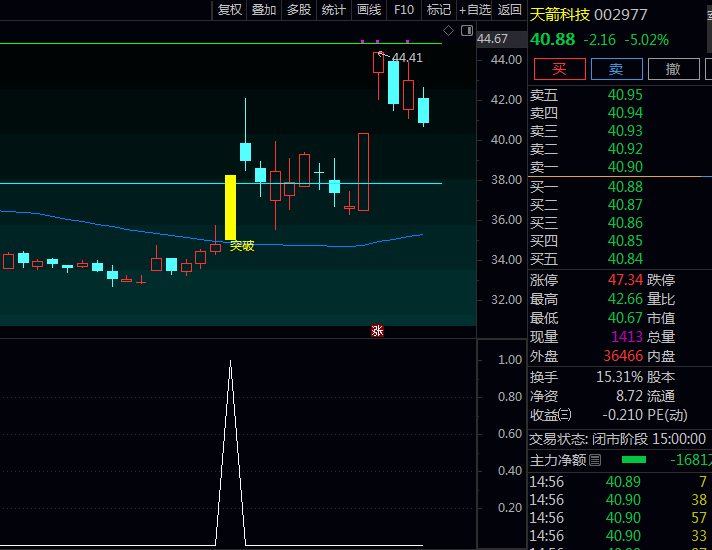Click the 14:56 trade with volume 33
712x550 pixels.
pyautogui.click(x=618, y=535)
